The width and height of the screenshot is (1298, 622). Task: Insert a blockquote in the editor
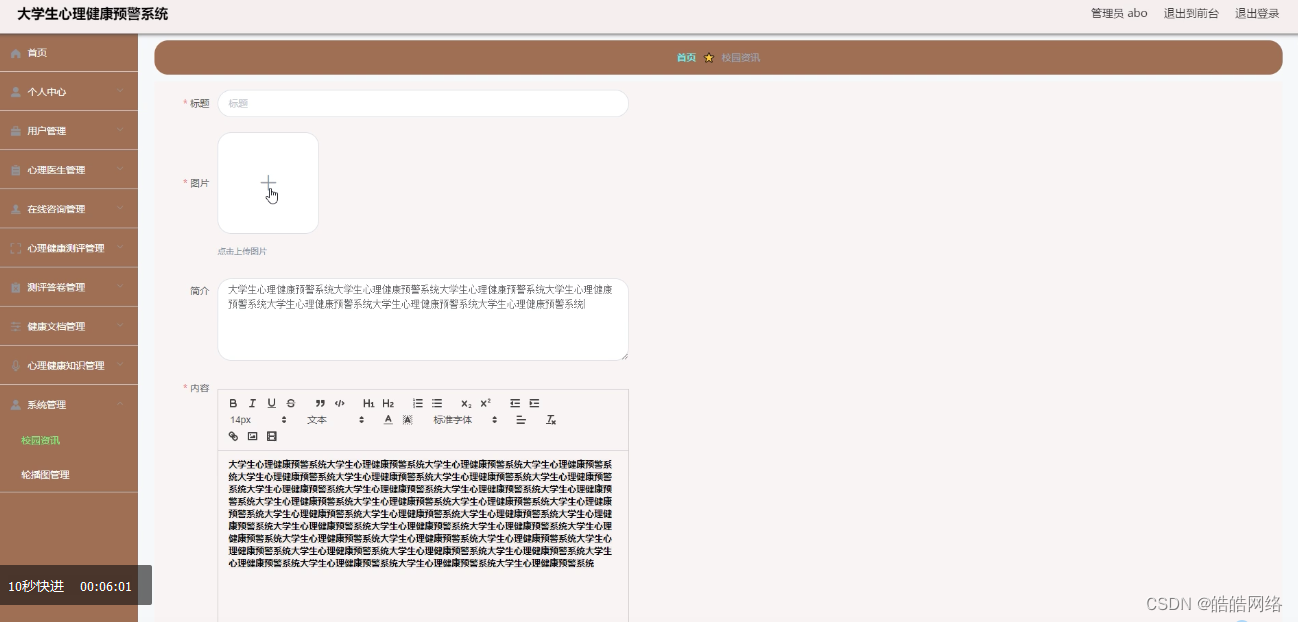tap(319, 403)
